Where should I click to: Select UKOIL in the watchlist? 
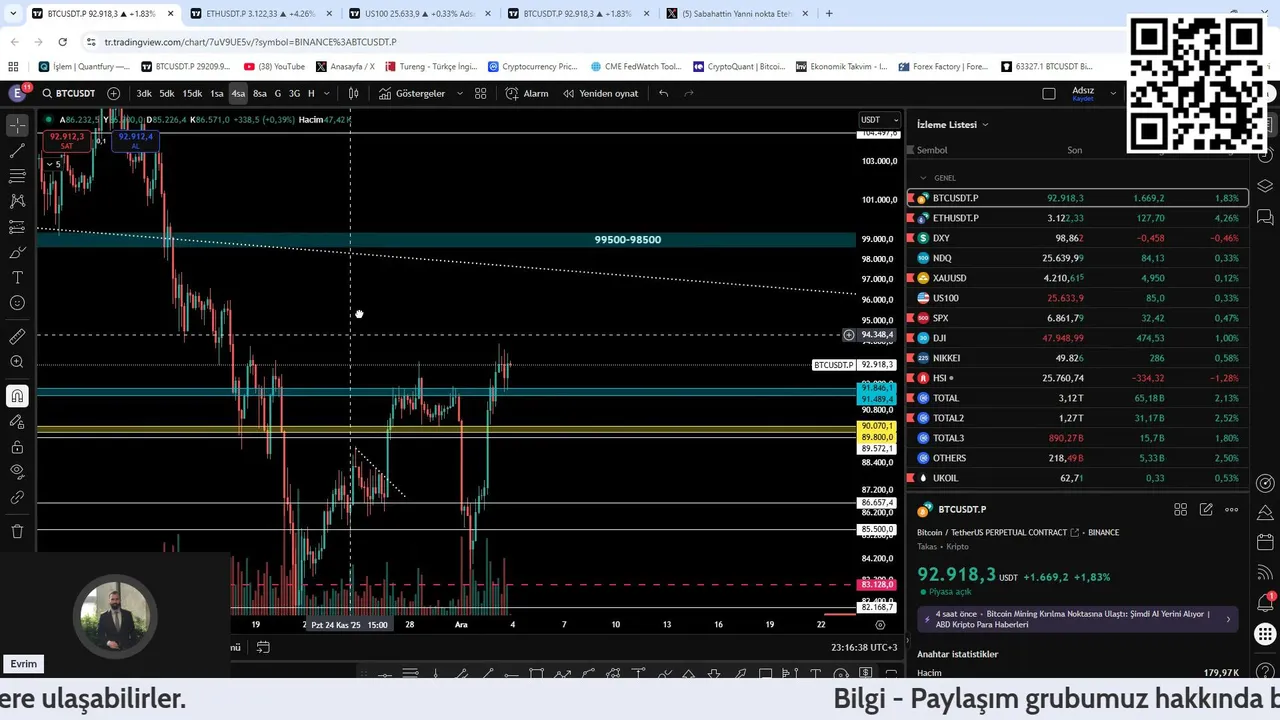tap(1078, 478)
